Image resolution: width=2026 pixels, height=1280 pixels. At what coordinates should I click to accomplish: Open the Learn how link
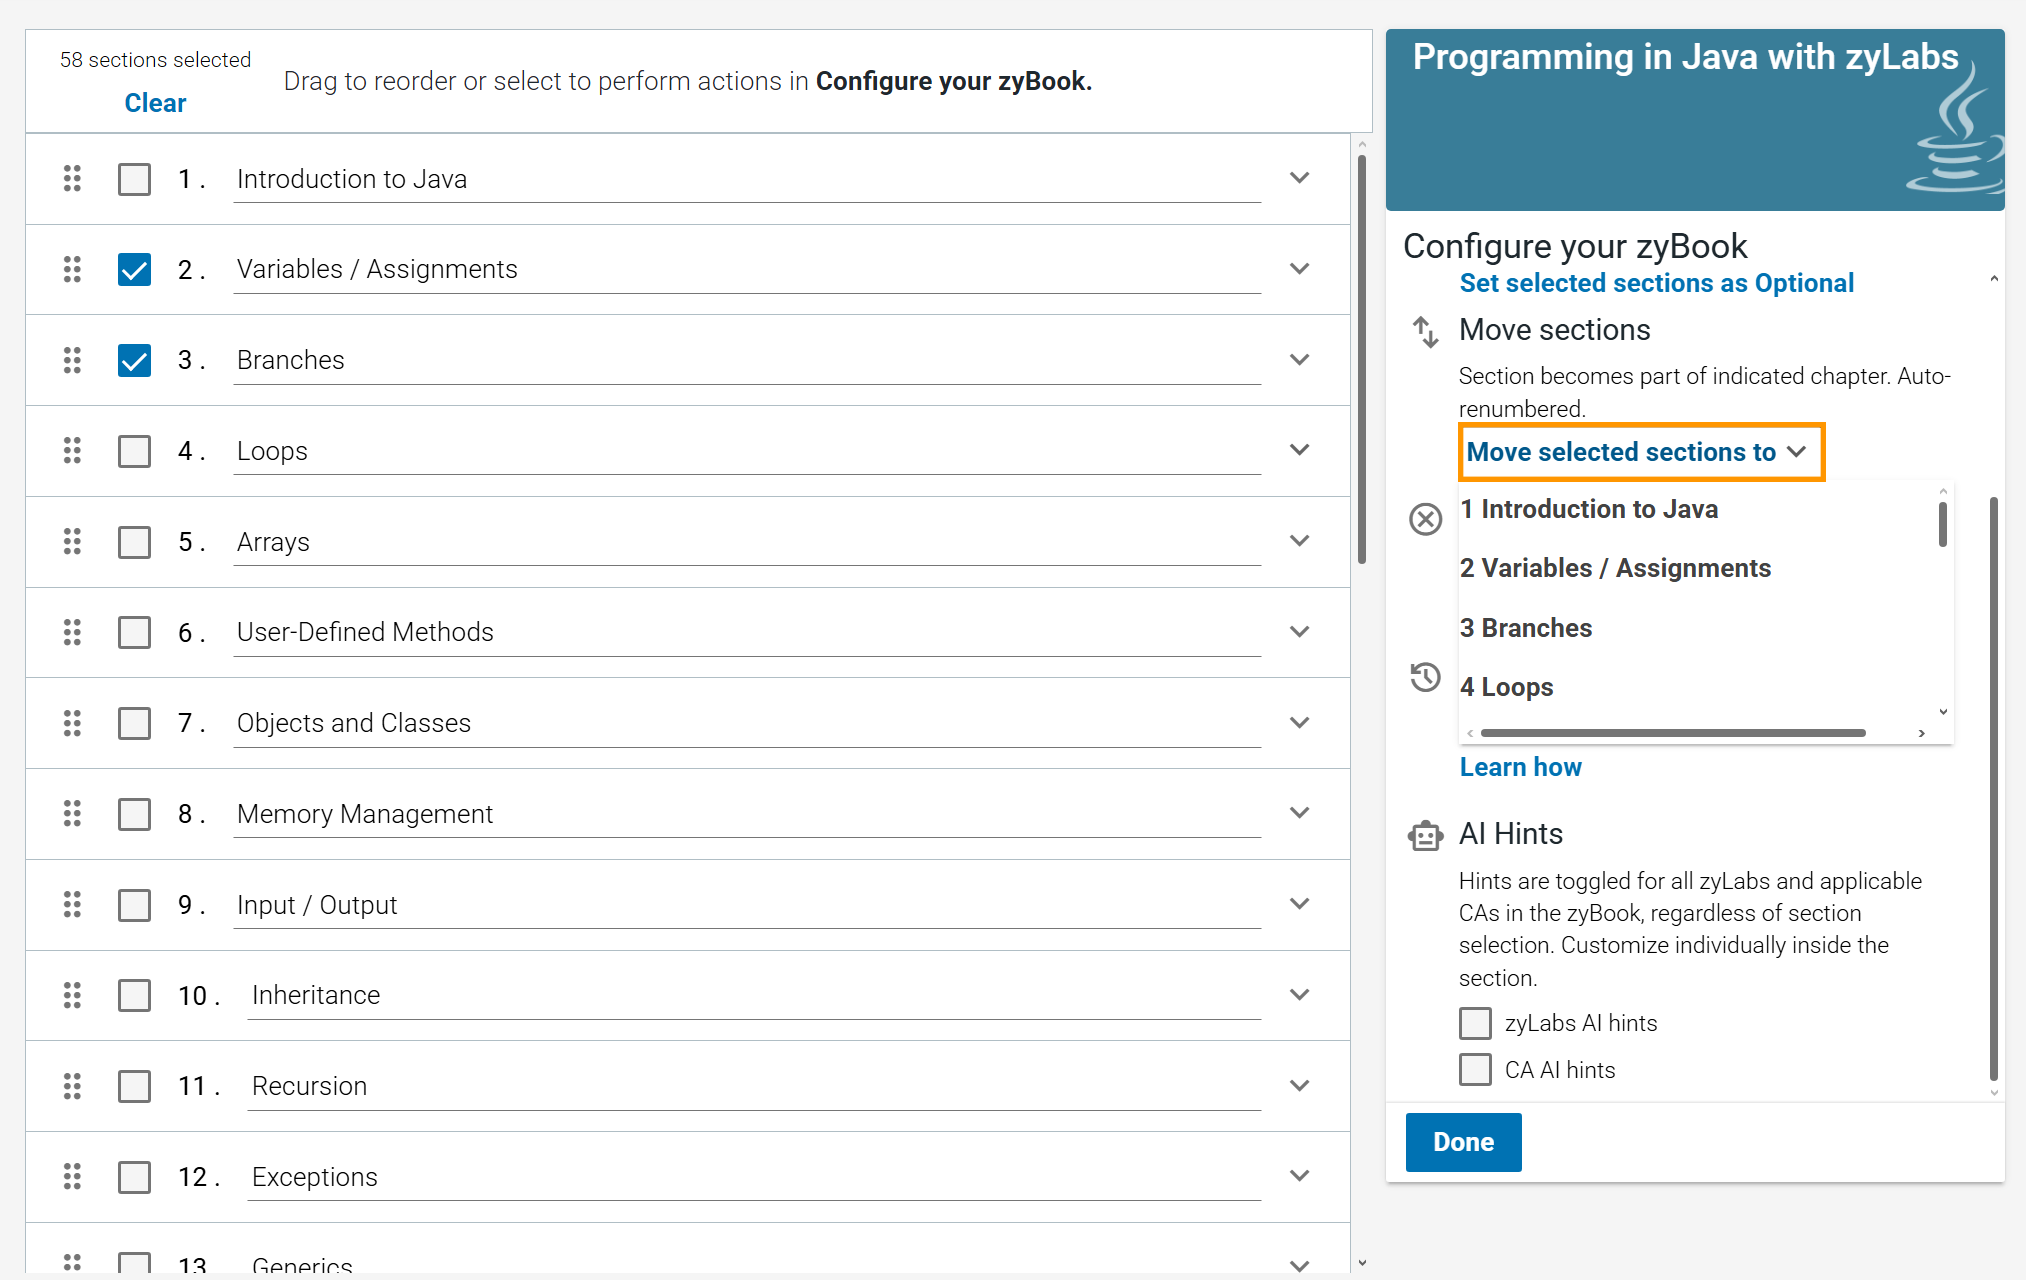click(1520, 767)
